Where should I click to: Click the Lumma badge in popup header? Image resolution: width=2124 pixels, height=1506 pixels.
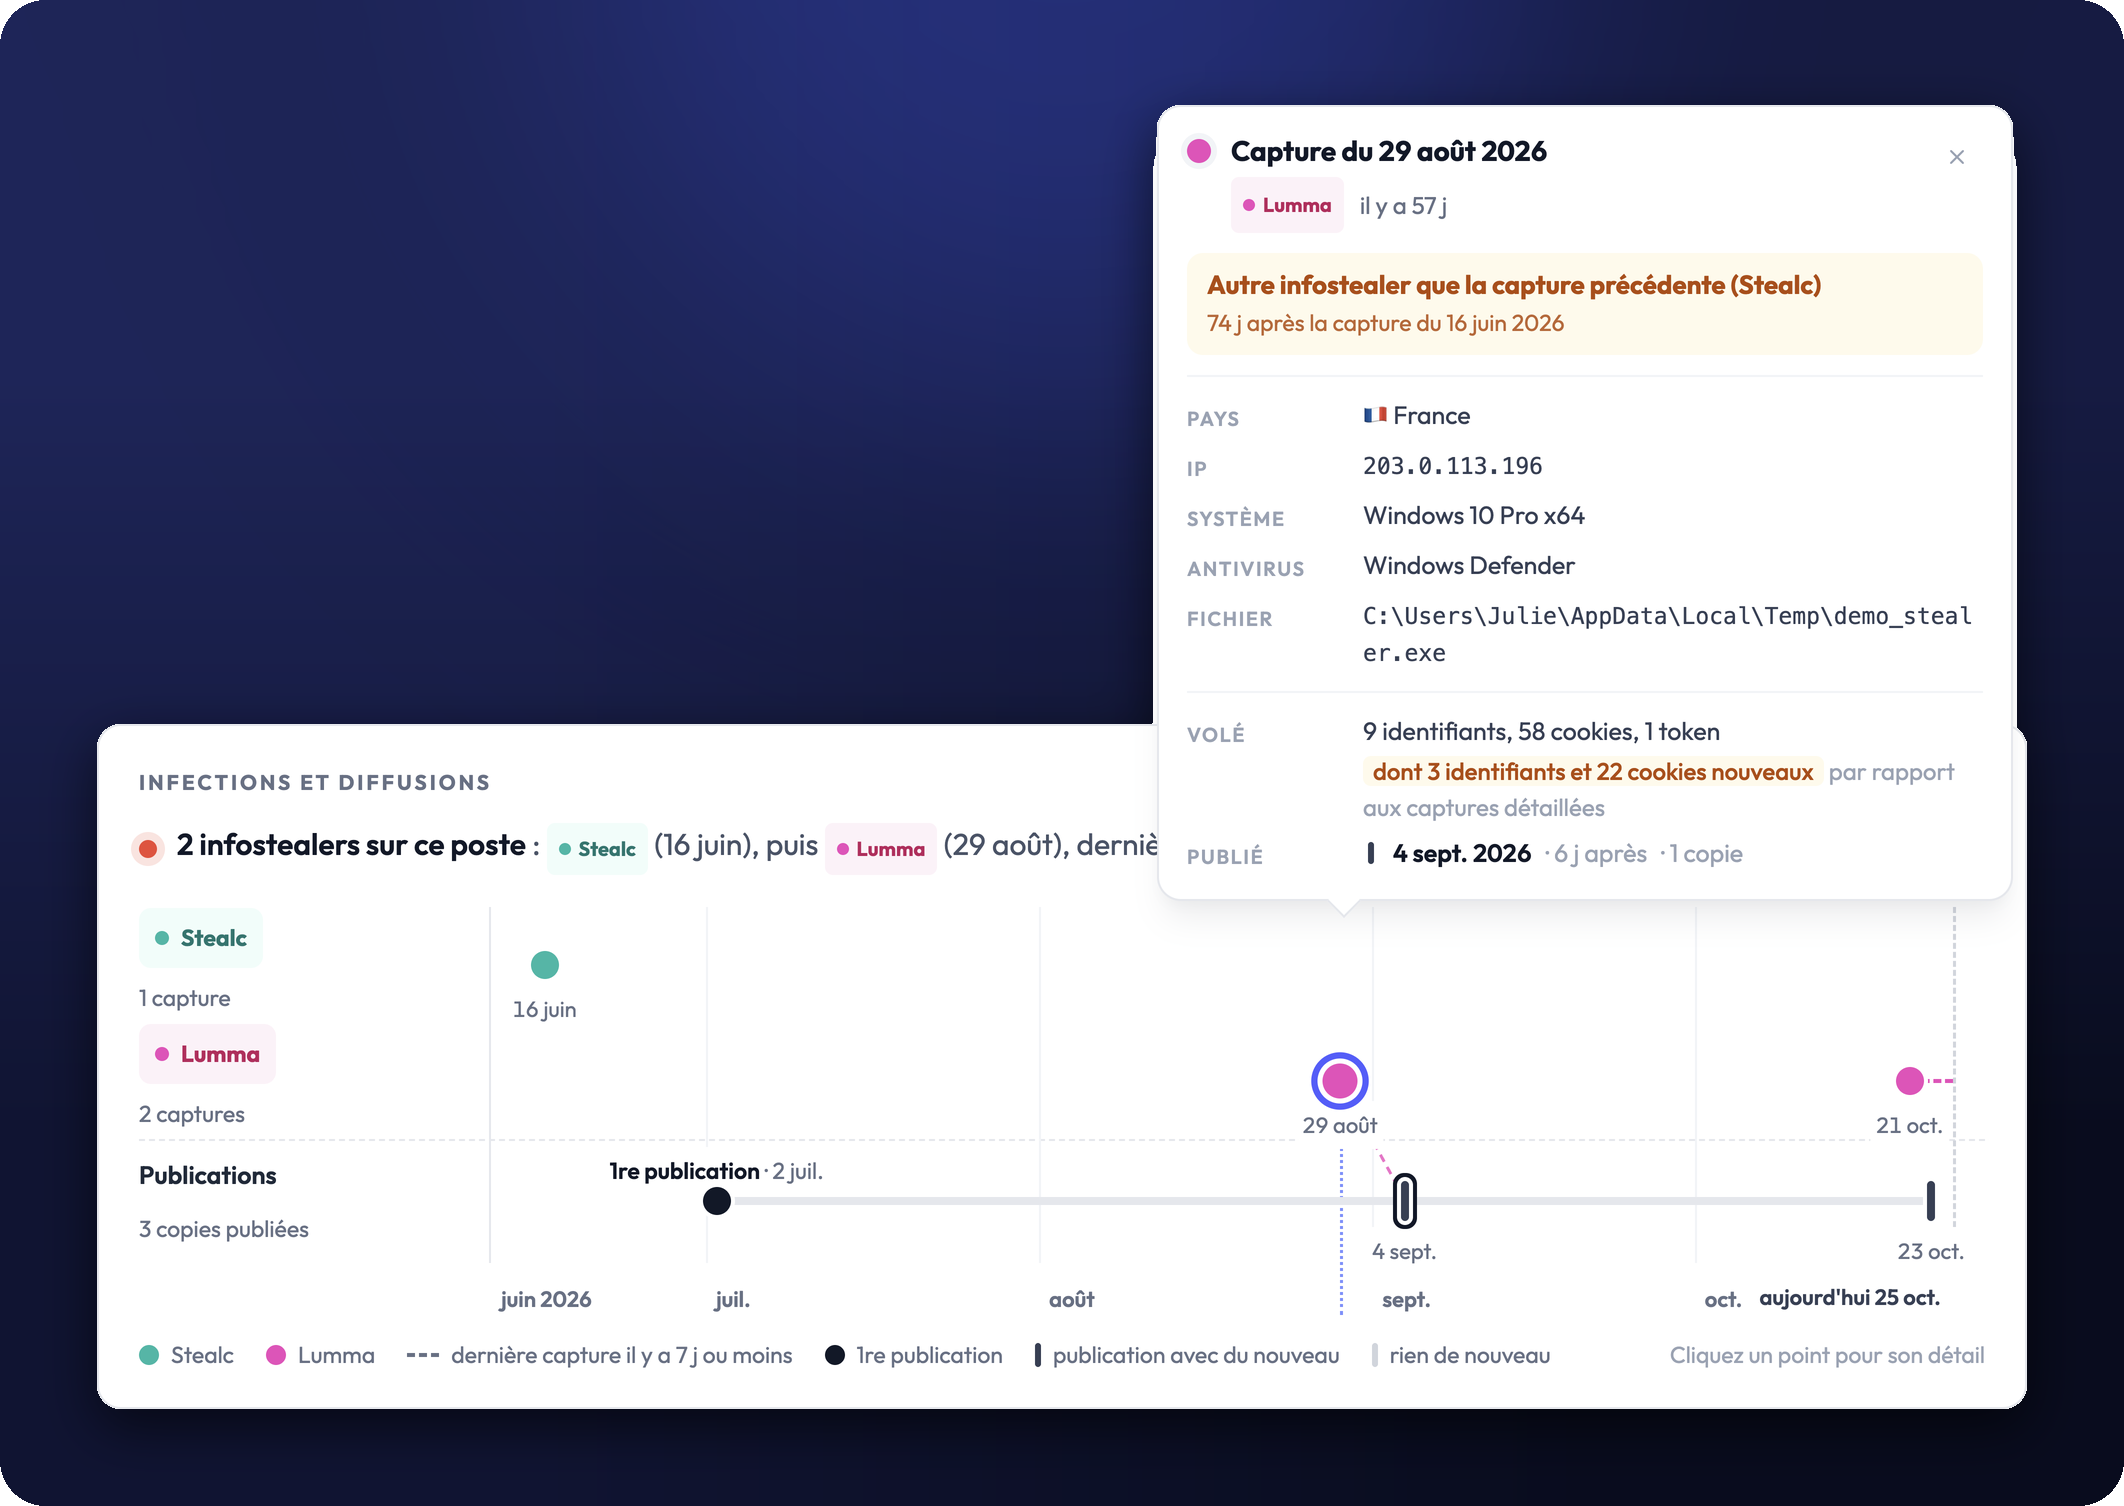[1287, 206]
